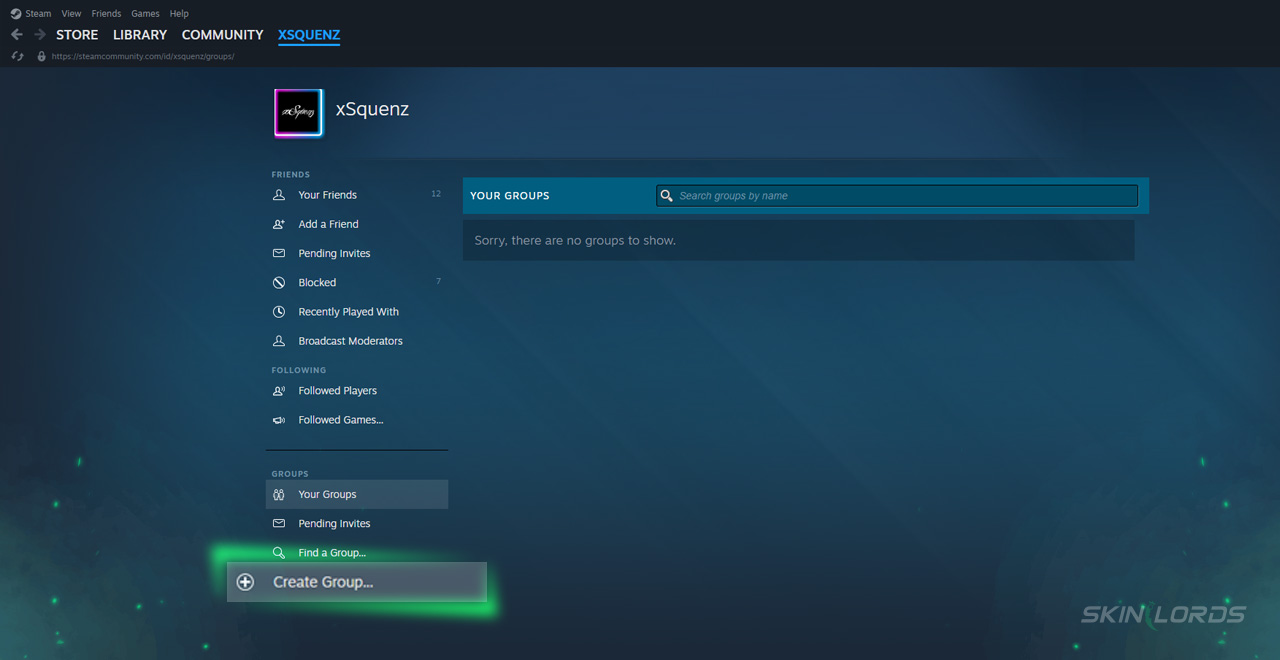
Task: Click the blocked count 7
Action: 438,282
